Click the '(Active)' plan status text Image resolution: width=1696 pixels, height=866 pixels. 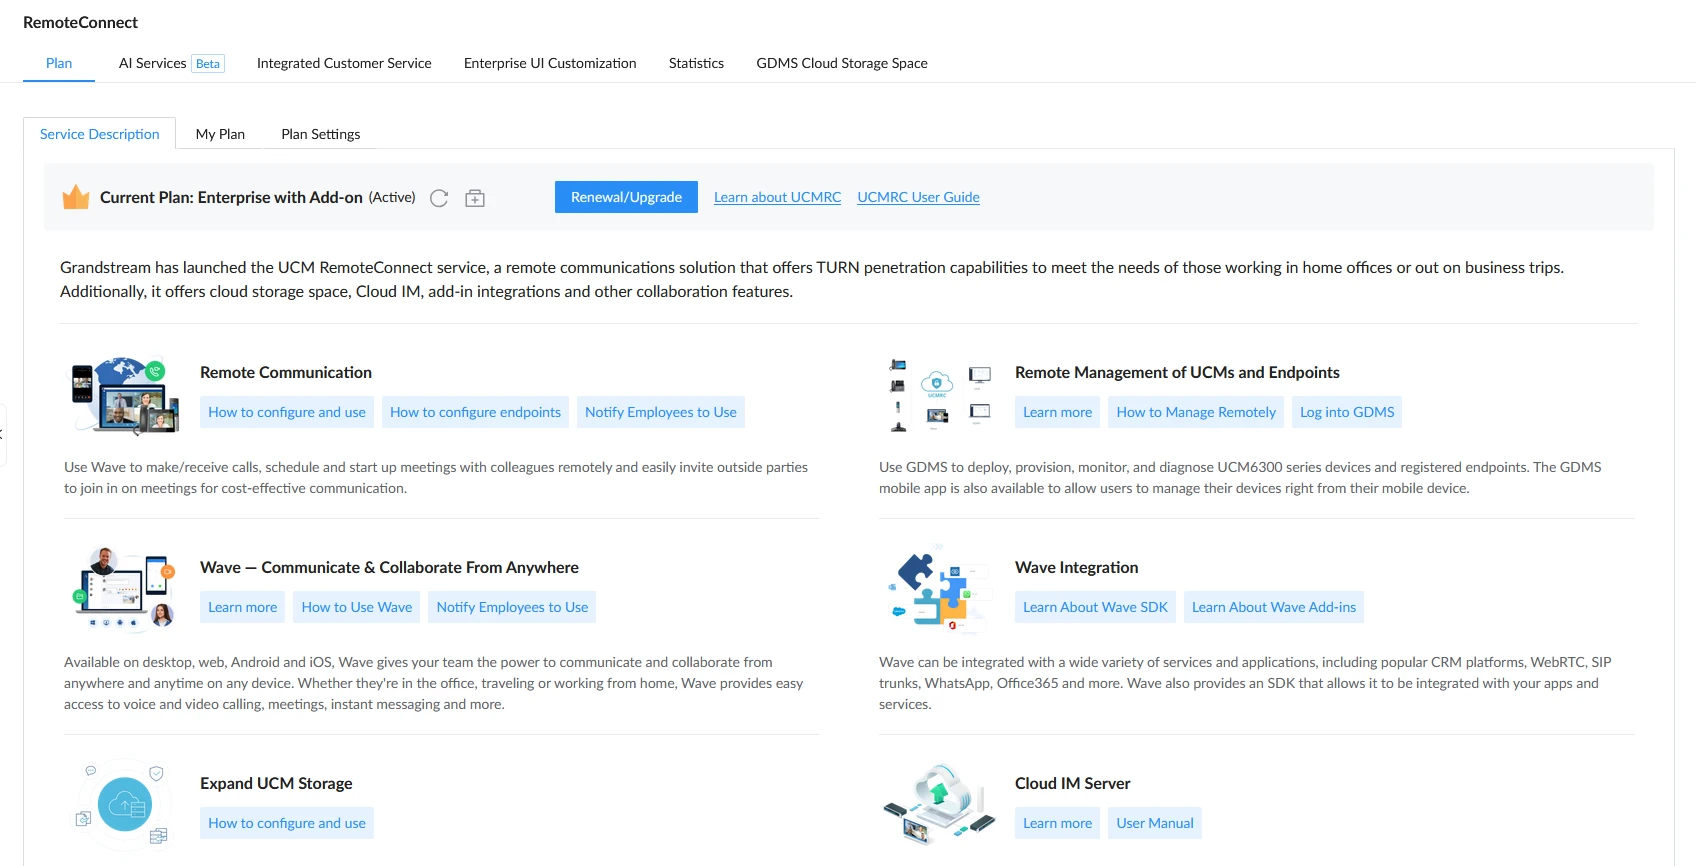pyautogui.click(x=392, y=197)
